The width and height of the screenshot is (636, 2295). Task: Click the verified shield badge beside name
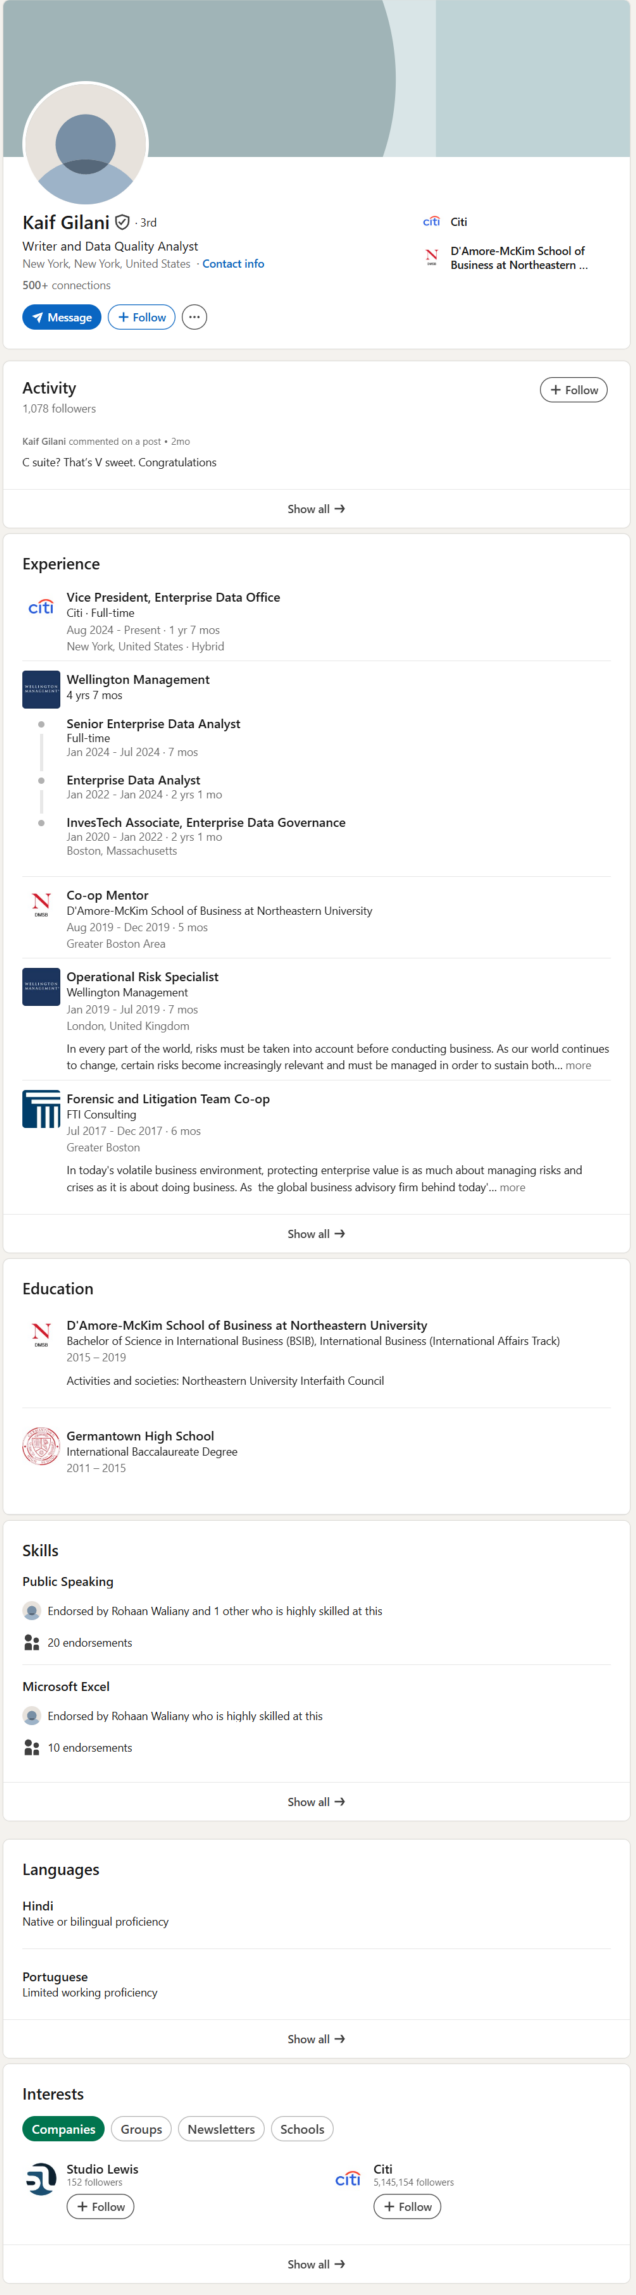coord(122,222)
